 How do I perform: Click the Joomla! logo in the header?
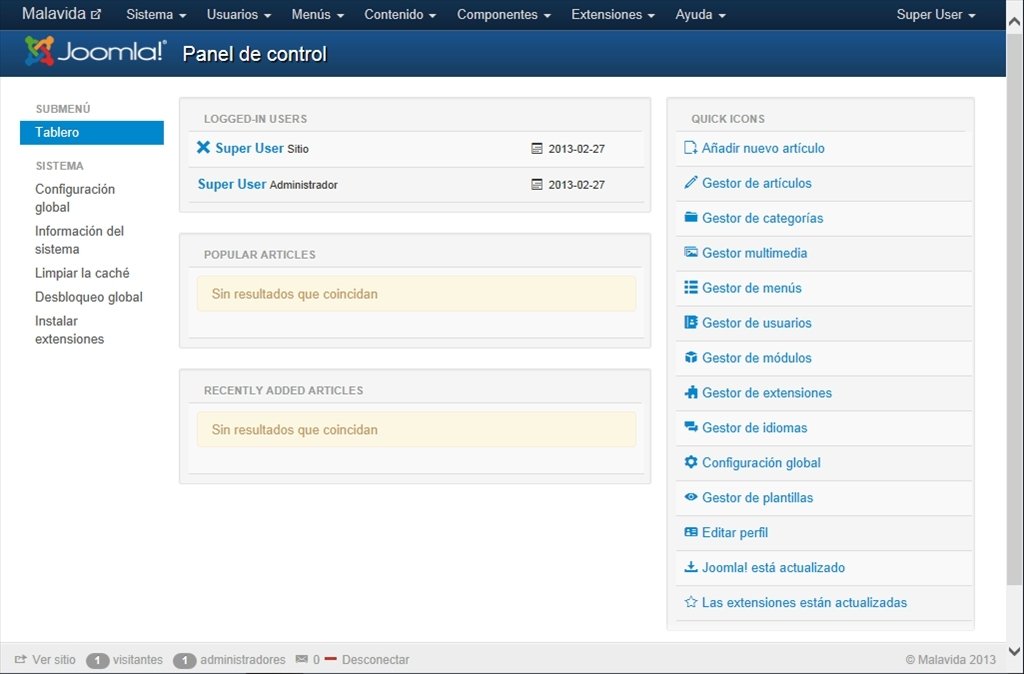pos(95,52)
